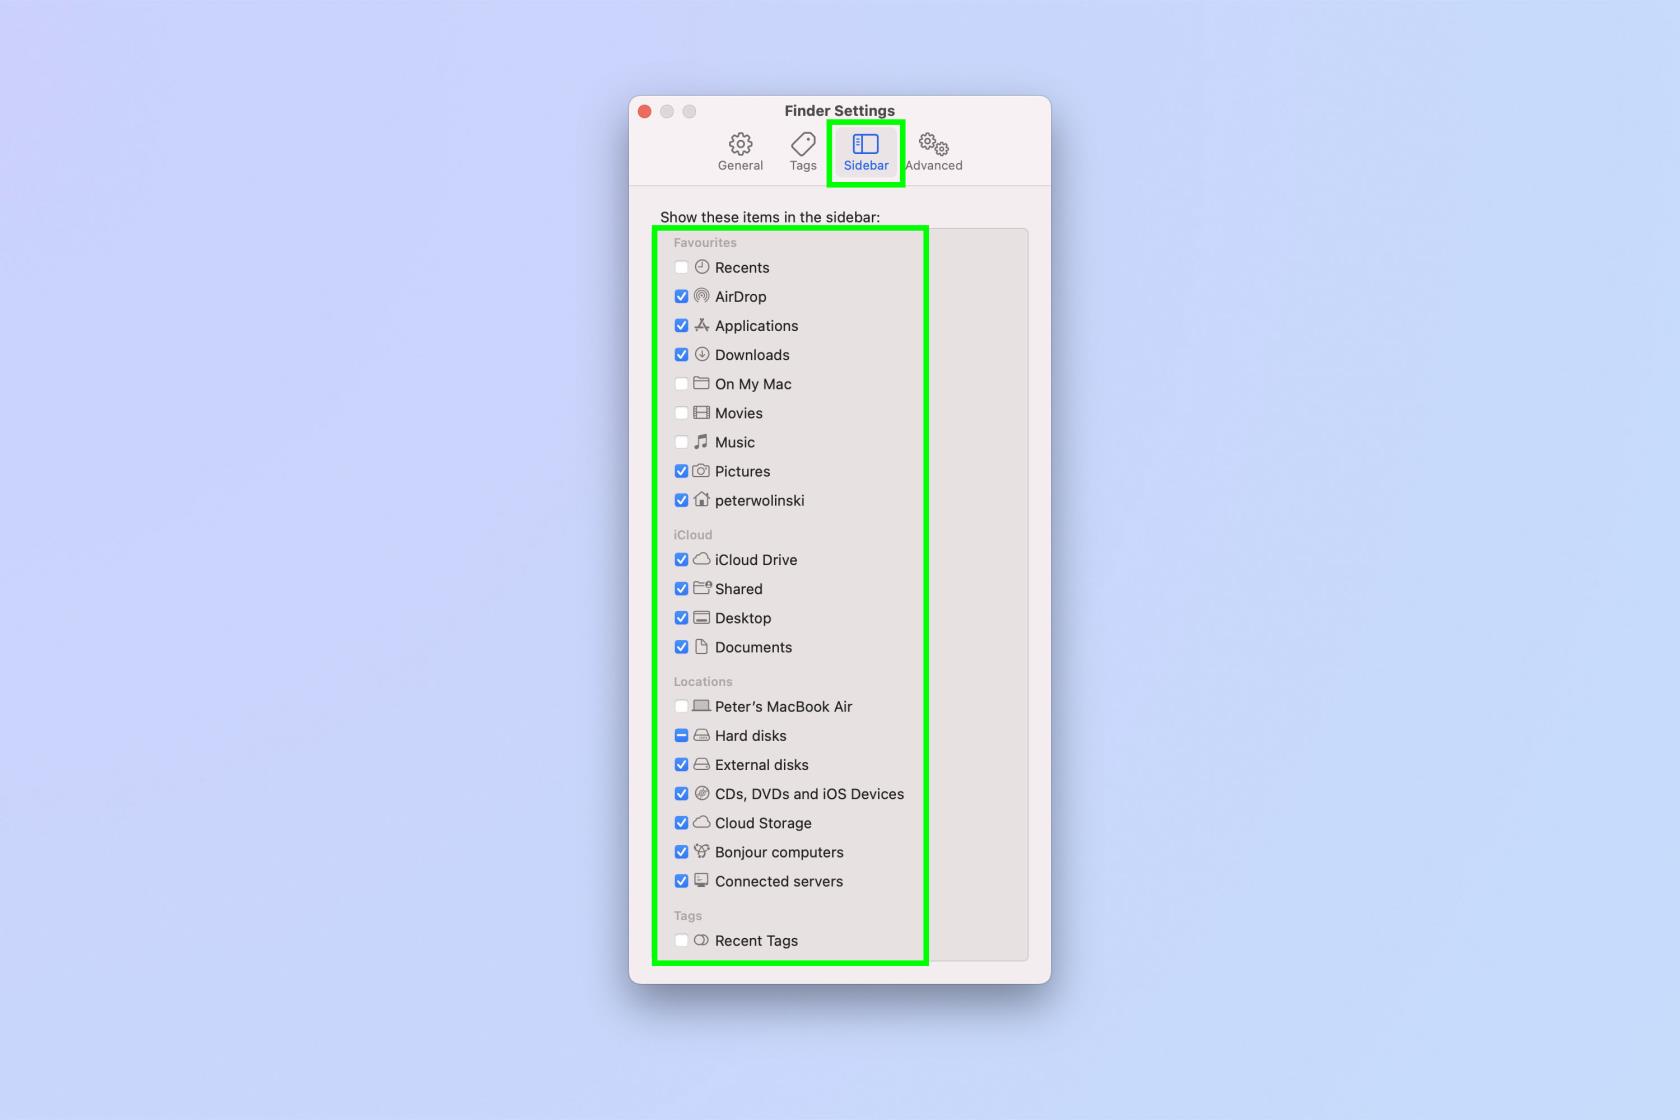Uncheck the Applications checkbox
The width and height of the screenshot is (1680, 1120).
(x=681, y=325)
